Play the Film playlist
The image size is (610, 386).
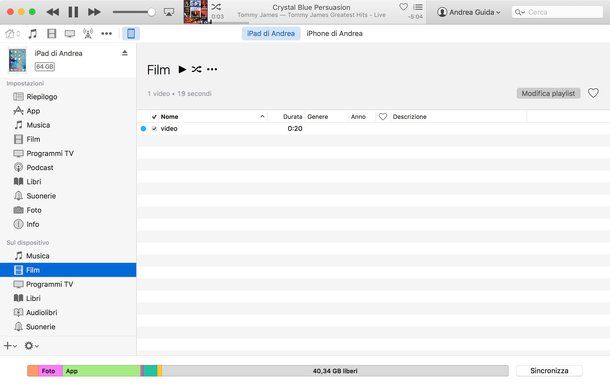(x=182, y=69)
